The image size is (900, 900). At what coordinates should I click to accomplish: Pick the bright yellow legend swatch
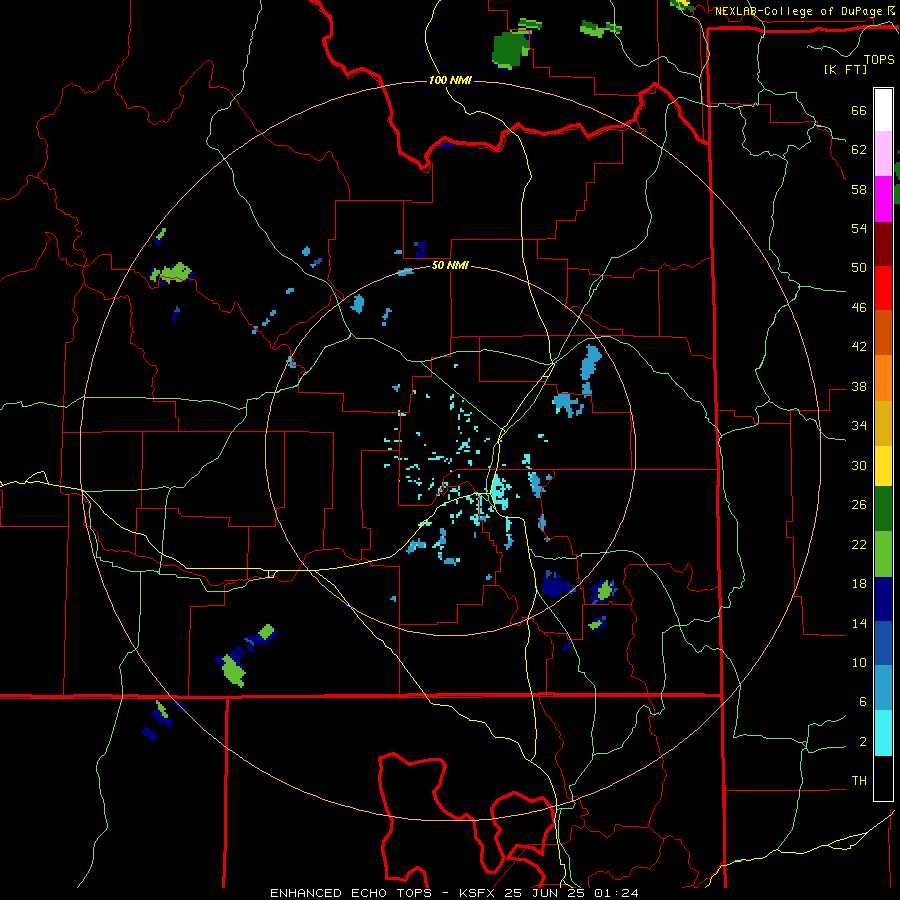tap(883, 465)
